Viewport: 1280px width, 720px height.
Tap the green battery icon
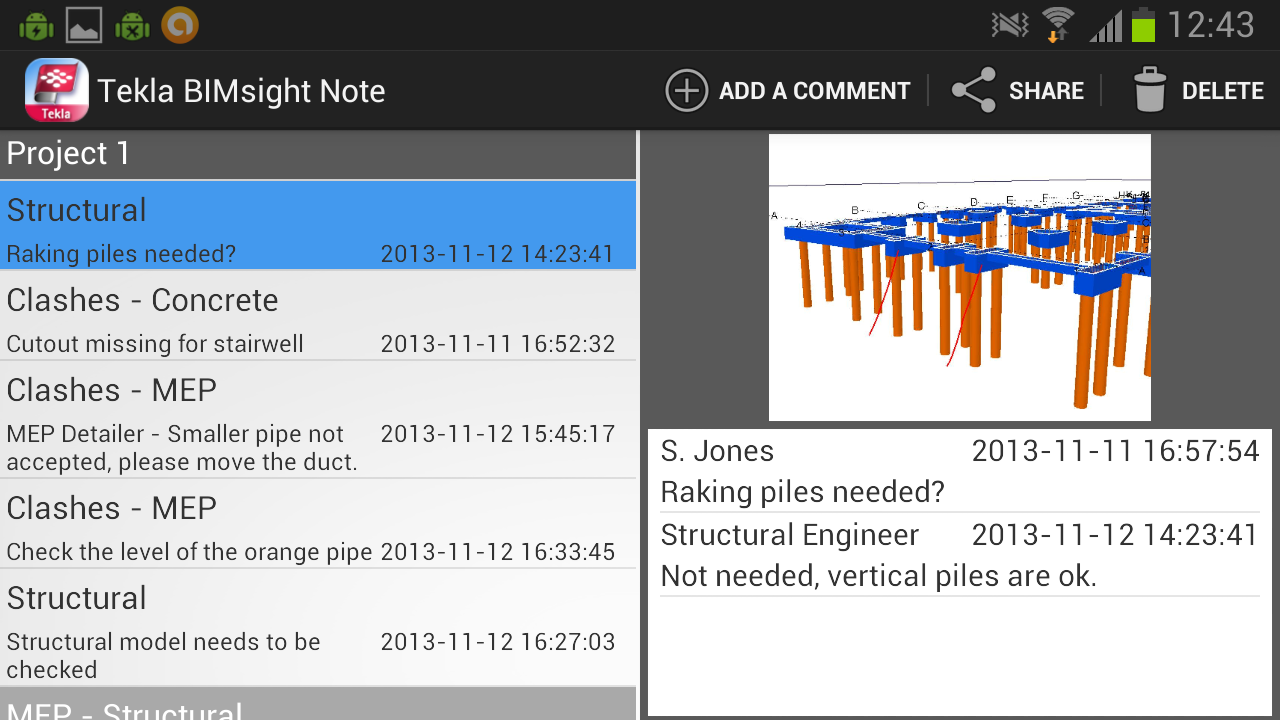[1143, 24]
